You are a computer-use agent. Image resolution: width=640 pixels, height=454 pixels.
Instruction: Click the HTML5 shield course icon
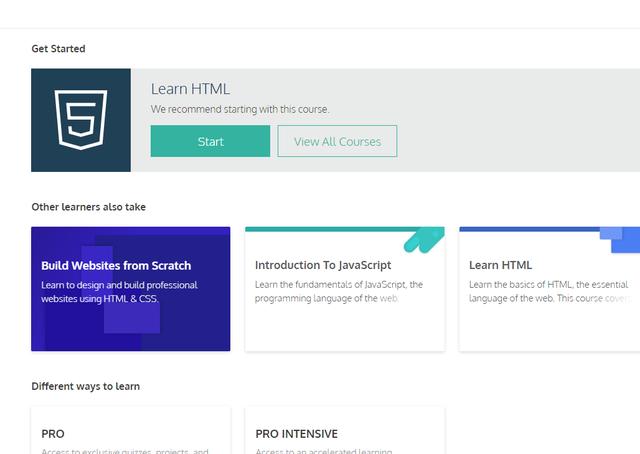pos(81,120)
